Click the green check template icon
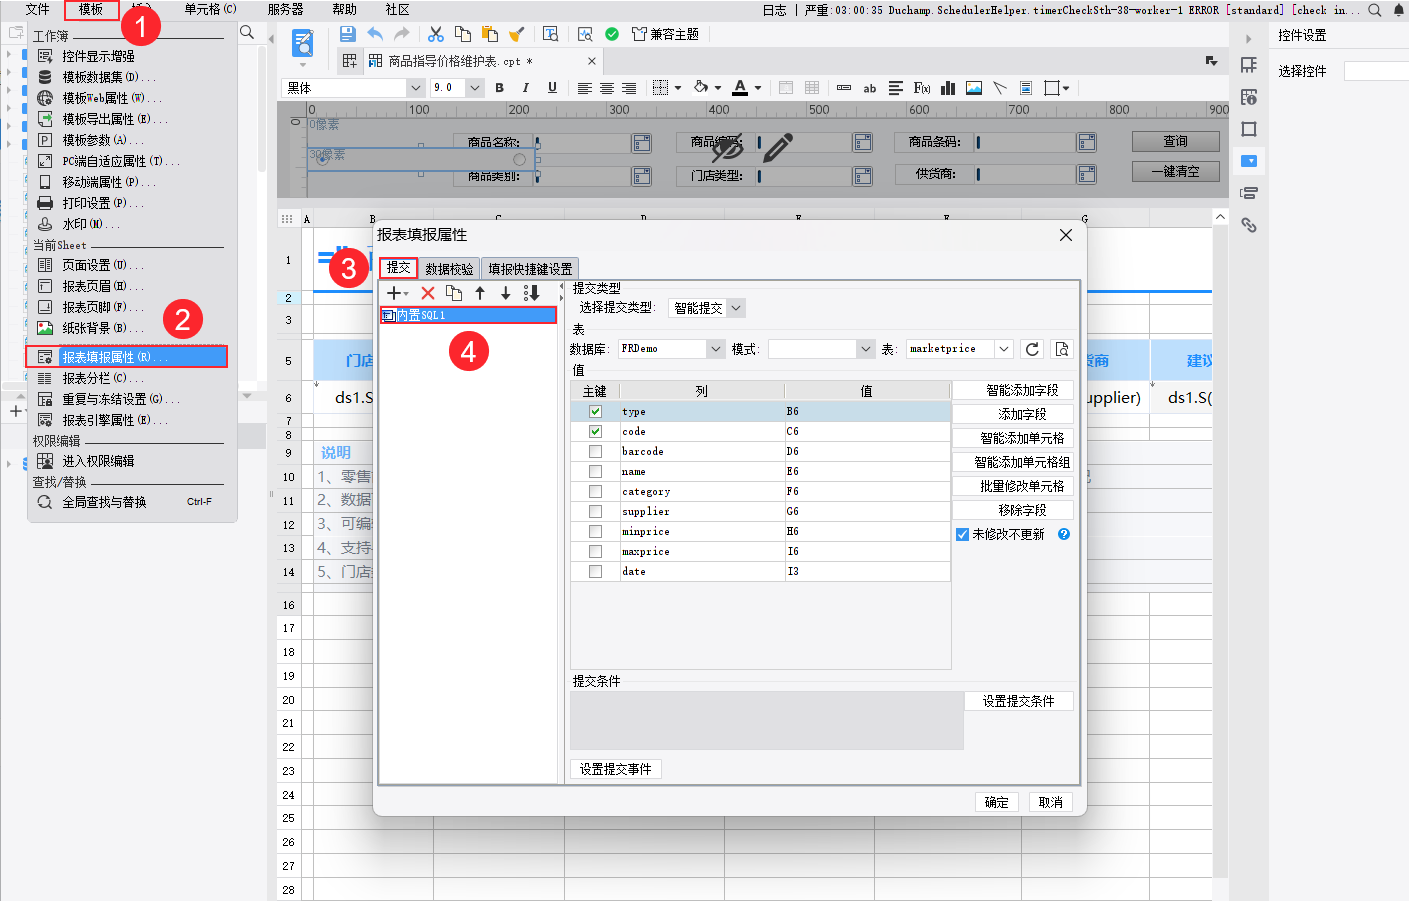 click(612, 34)
